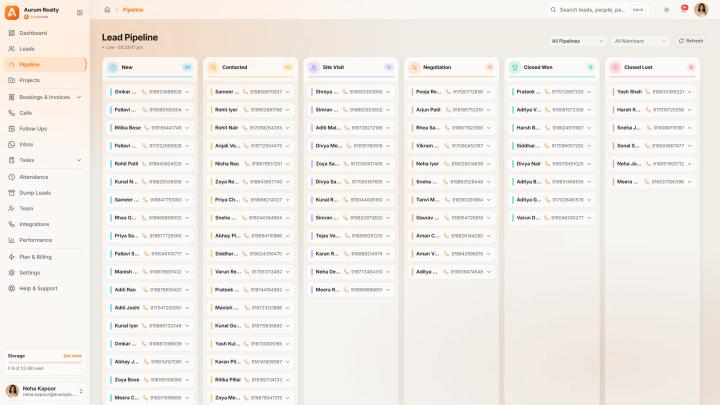
Task: Click the Refresh button
Action: click(691, 41)
